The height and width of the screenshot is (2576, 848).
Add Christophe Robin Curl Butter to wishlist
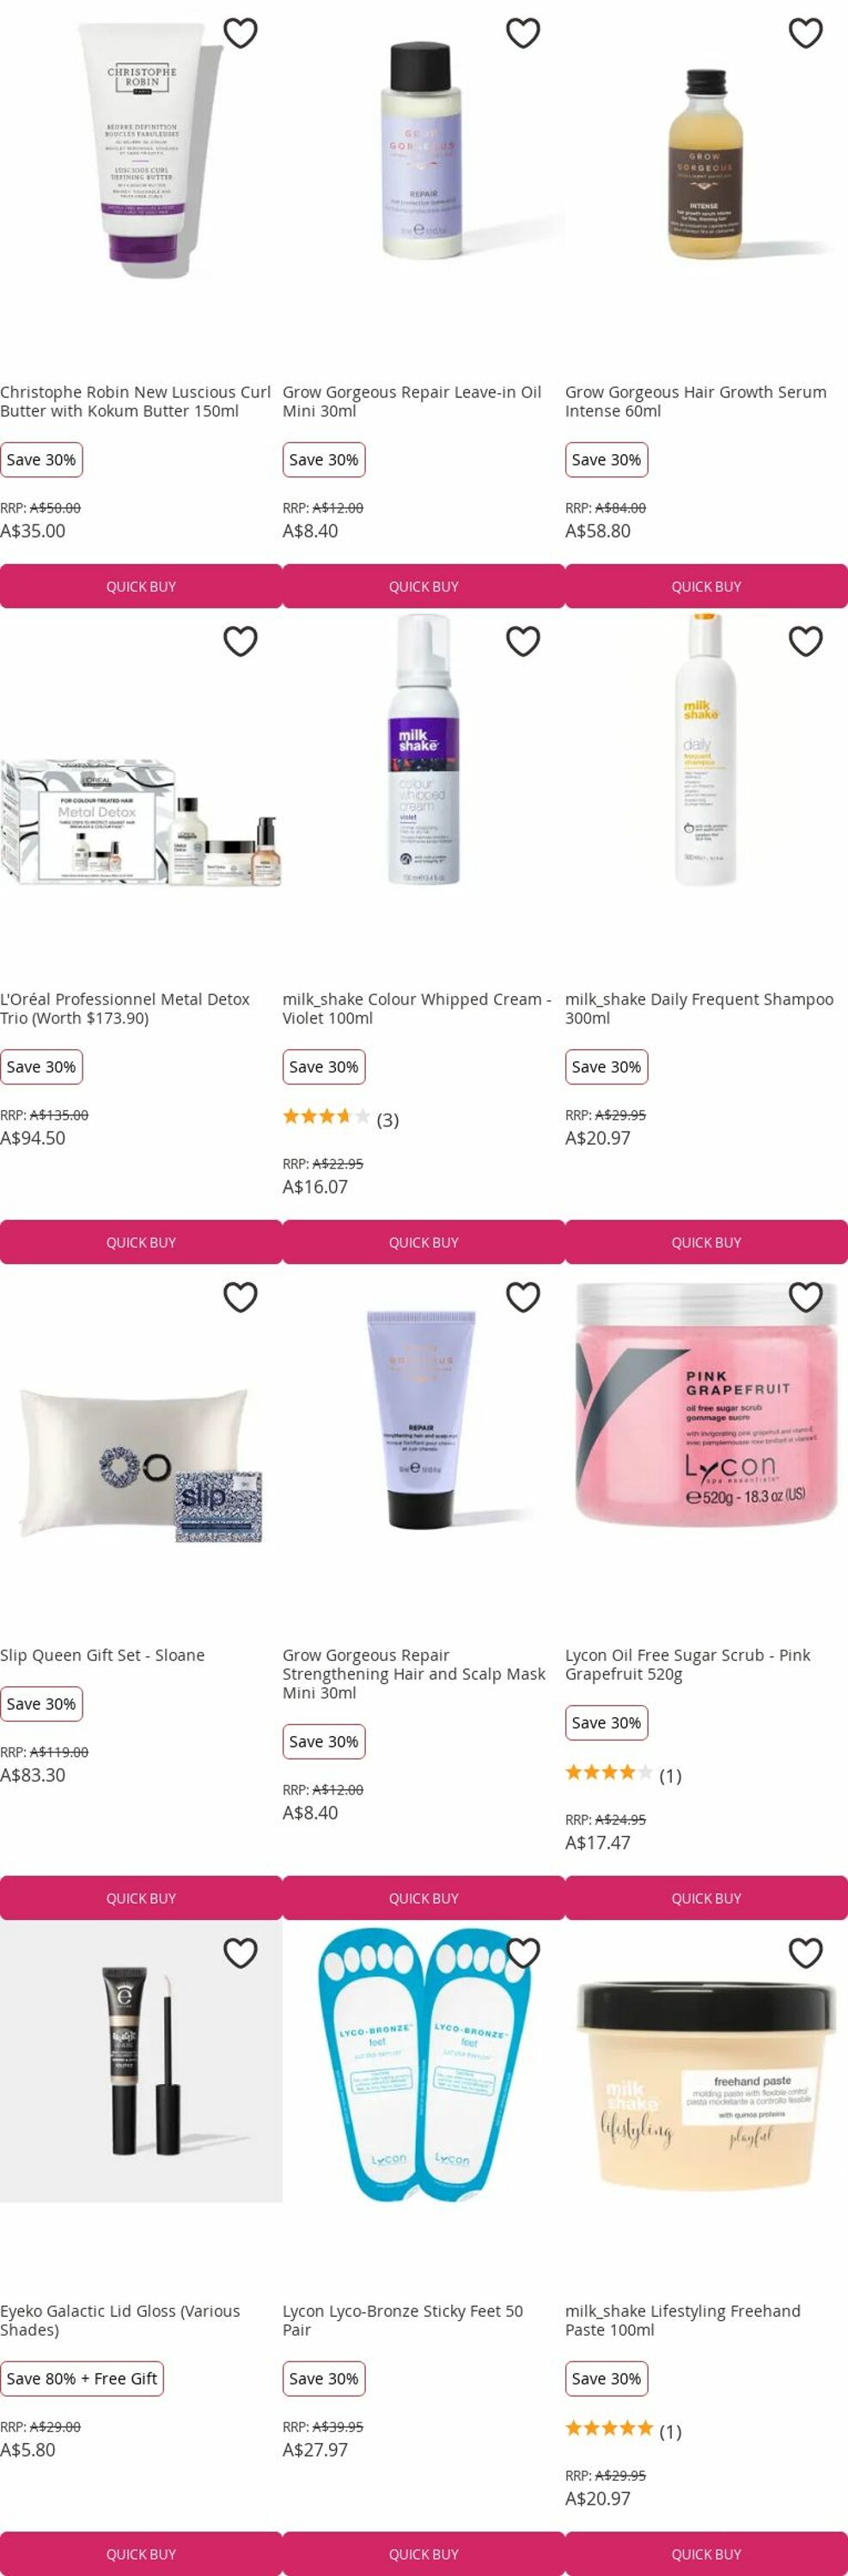[x=240, y=33]
